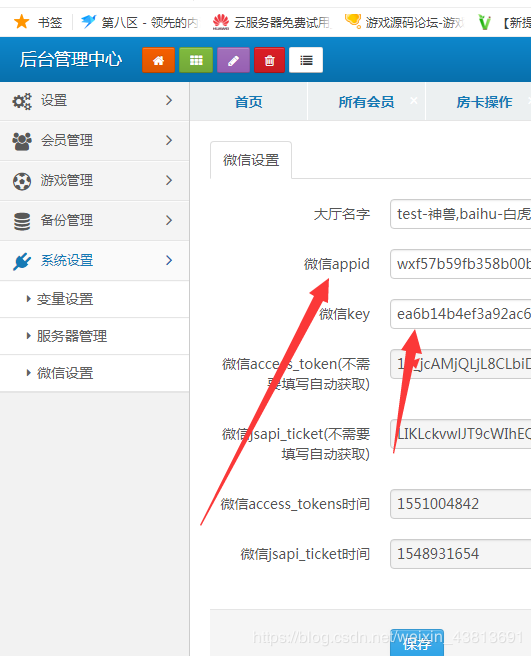This screenshot has height=656, width=531.
Task: Expand the 游戏管理 menu chevron
Action: [169, 180]
